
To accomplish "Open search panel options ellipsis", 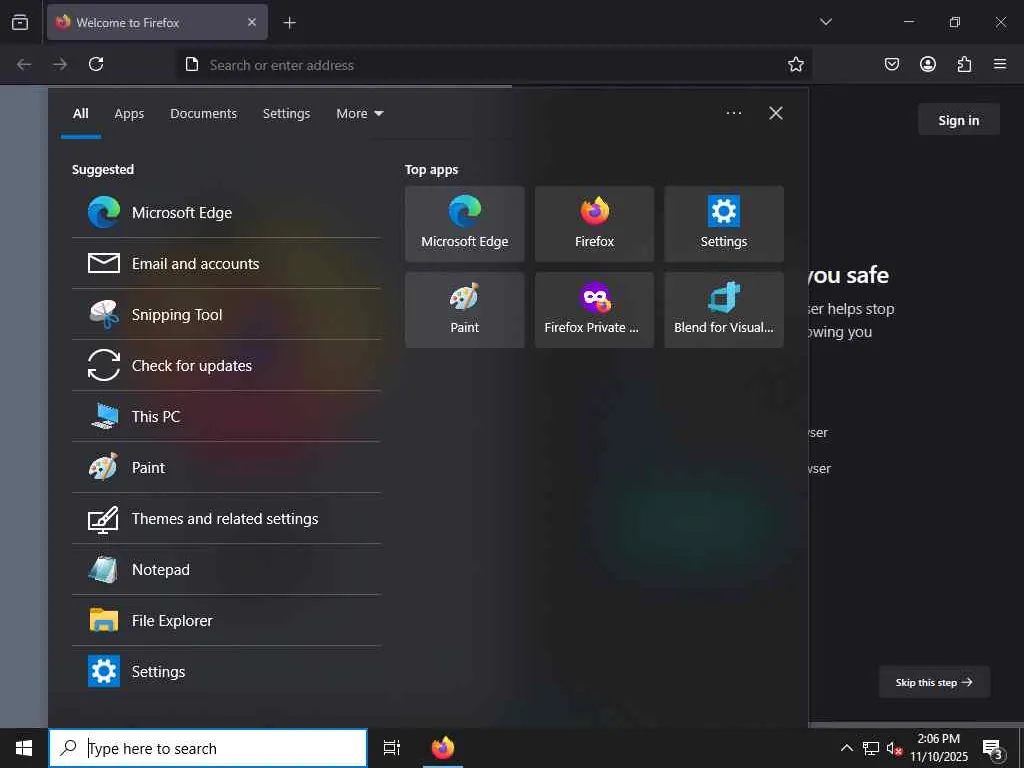I will tap(733, 113).
